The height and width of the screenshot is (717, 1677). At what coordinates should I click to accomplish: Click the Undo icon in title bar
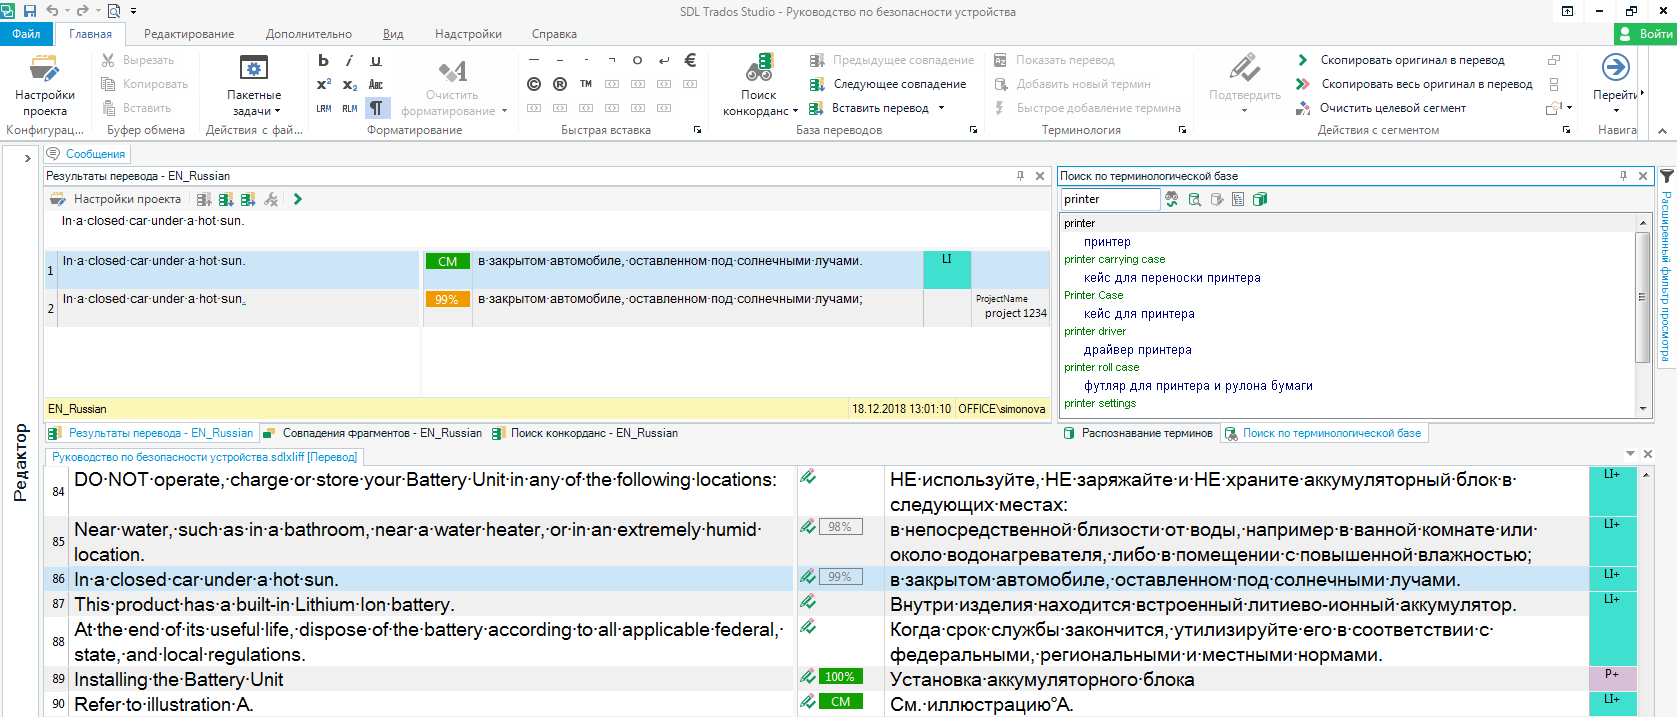coord(52,11)
